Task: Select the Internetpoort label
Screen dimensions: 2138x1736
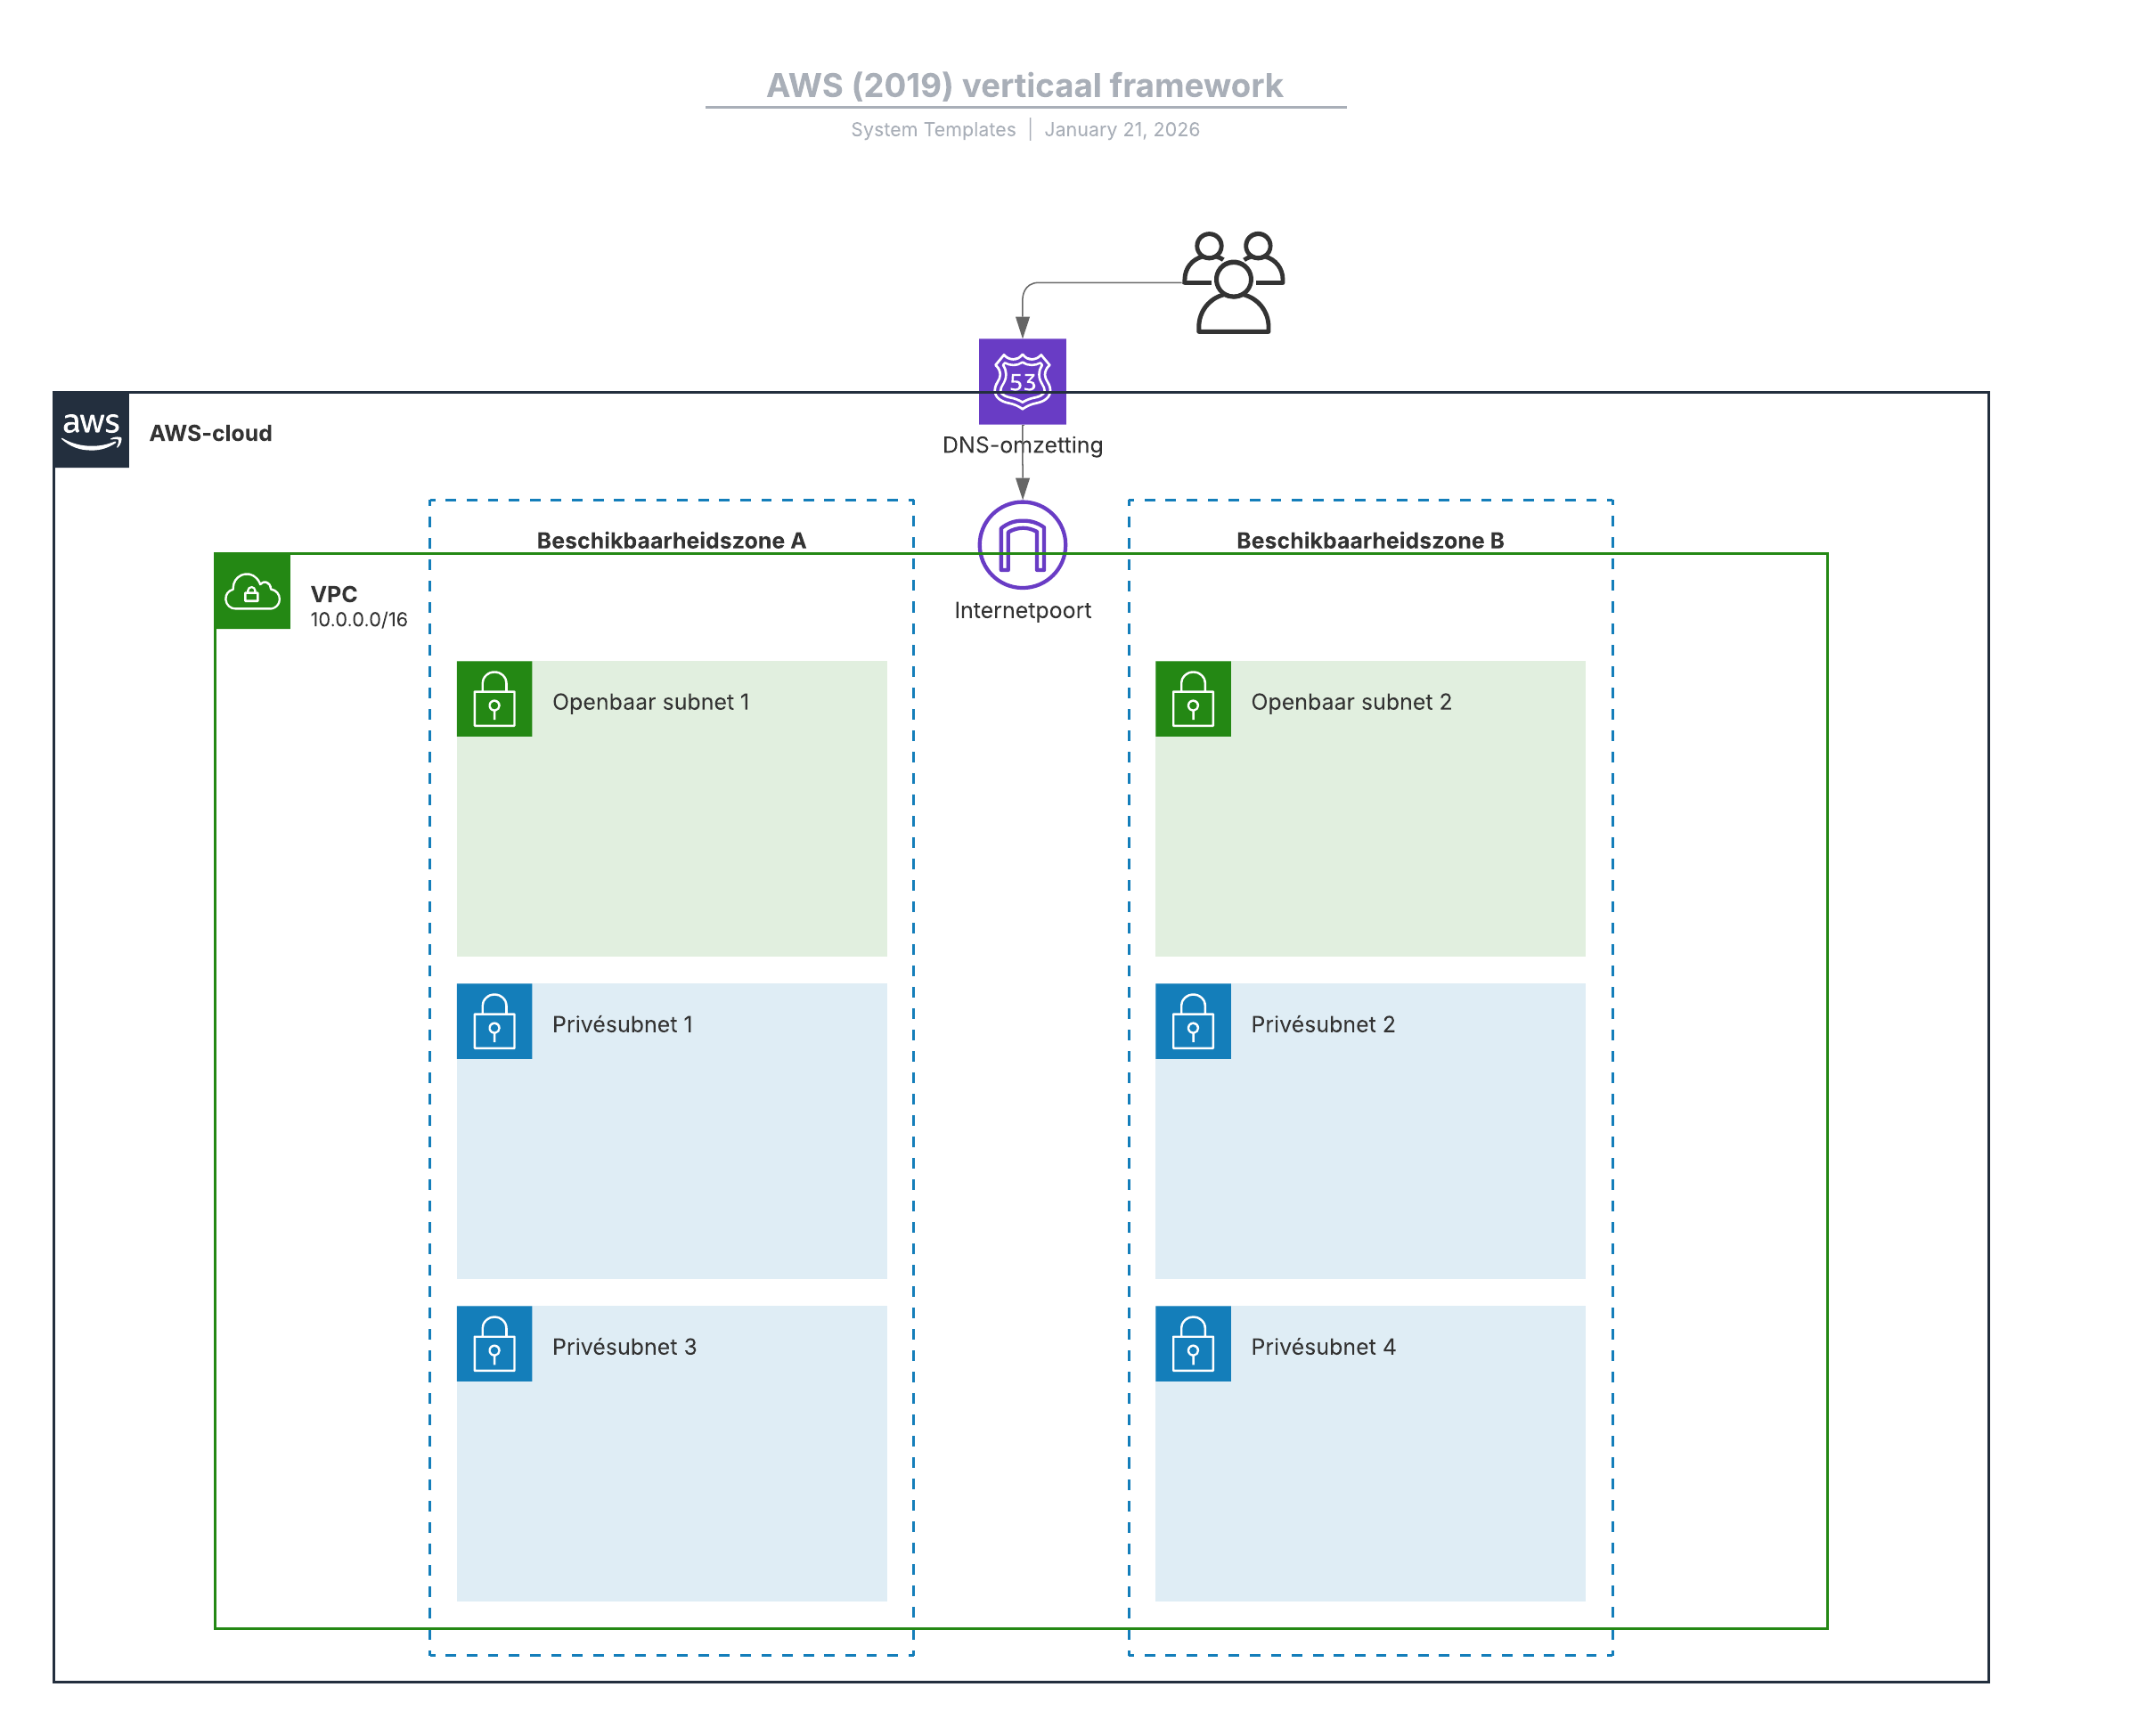Action: (x=1022, y=610)
